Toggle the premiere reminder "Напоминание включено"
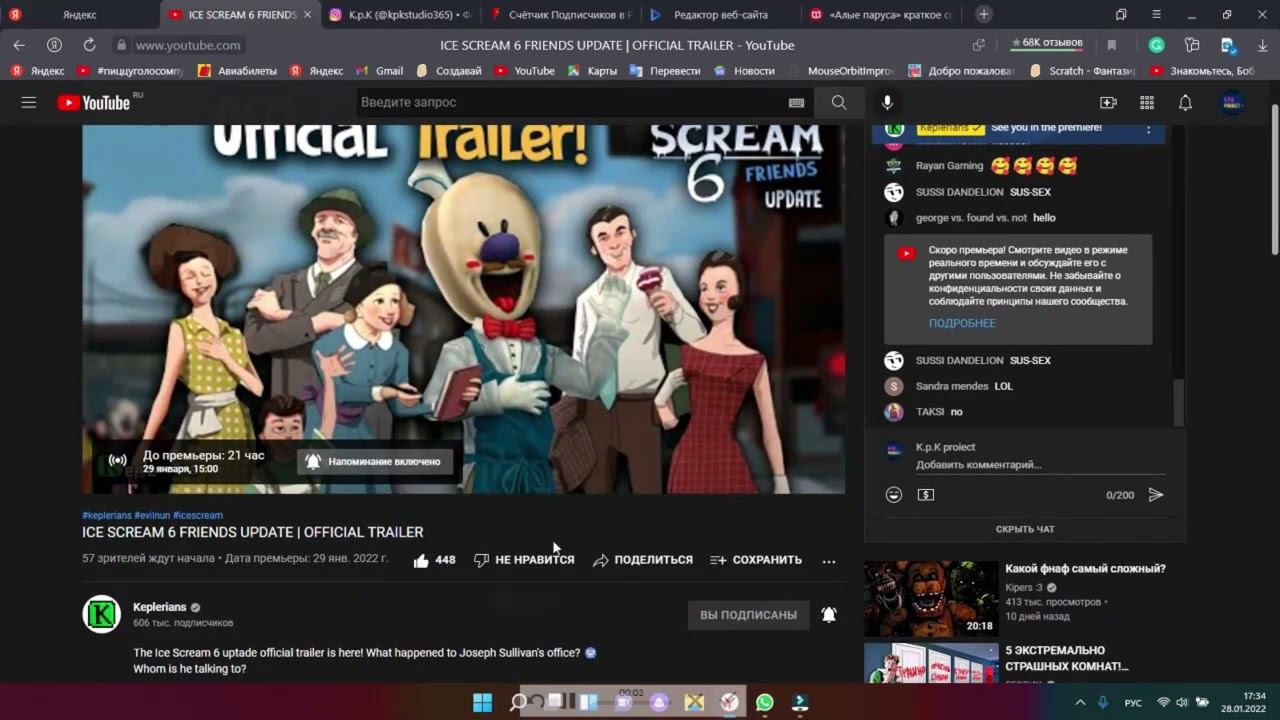1280x720 pixels. coord(375,461)
